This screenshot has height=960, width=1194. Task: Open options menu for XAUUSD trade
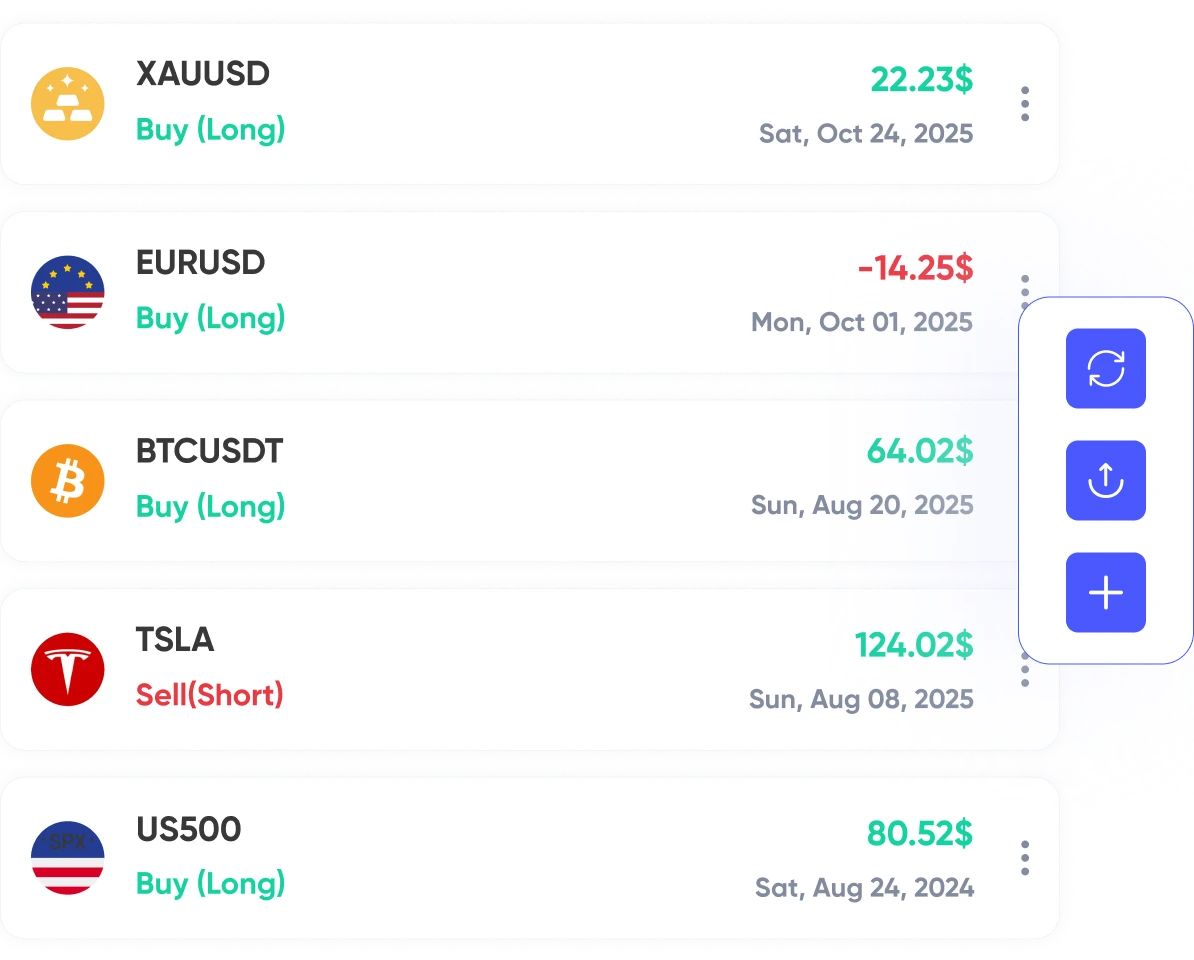[1024, 102]
